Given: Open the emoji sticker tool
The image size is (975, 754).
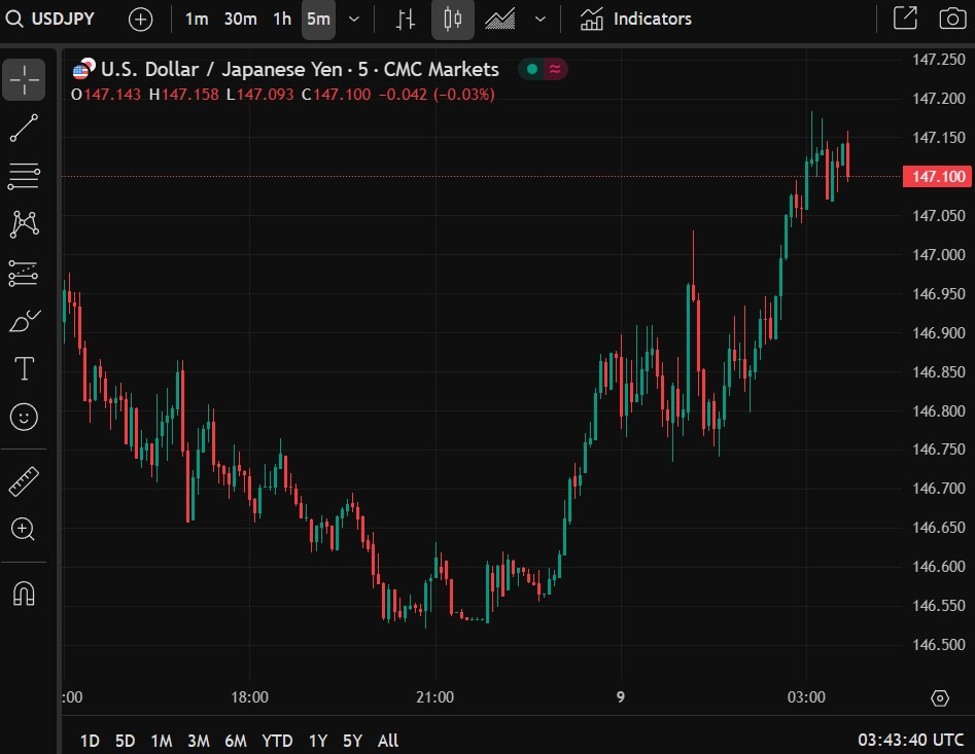Looking at the screenshot, I should [x=24, y=417].
